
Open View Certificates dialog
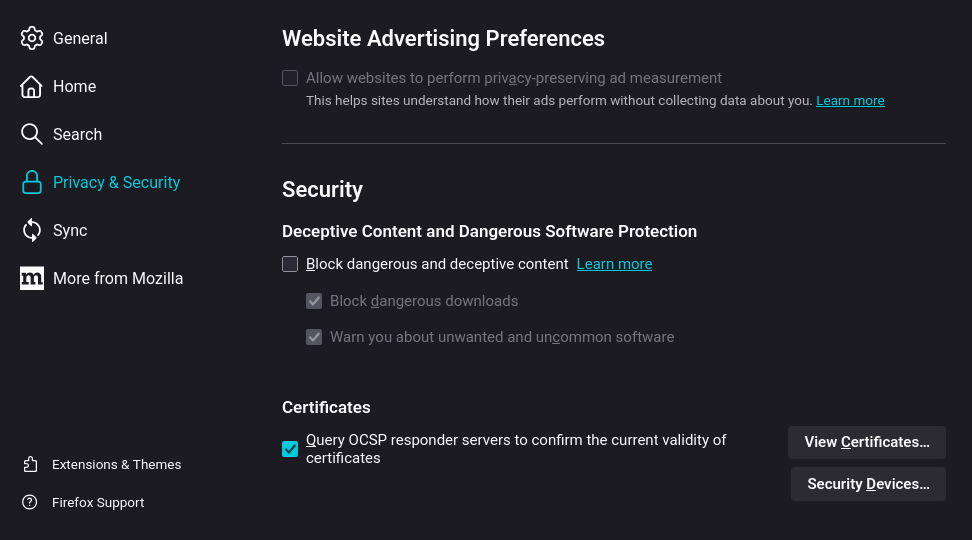[866, 442]
